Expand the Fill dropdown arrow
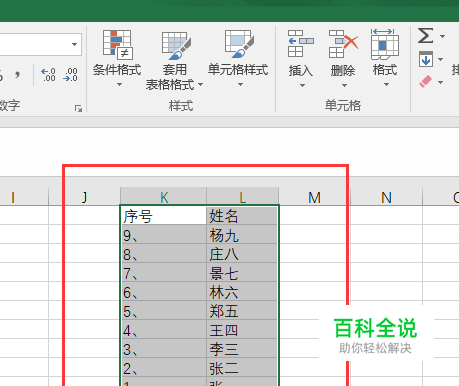 [x=440, y=59]
